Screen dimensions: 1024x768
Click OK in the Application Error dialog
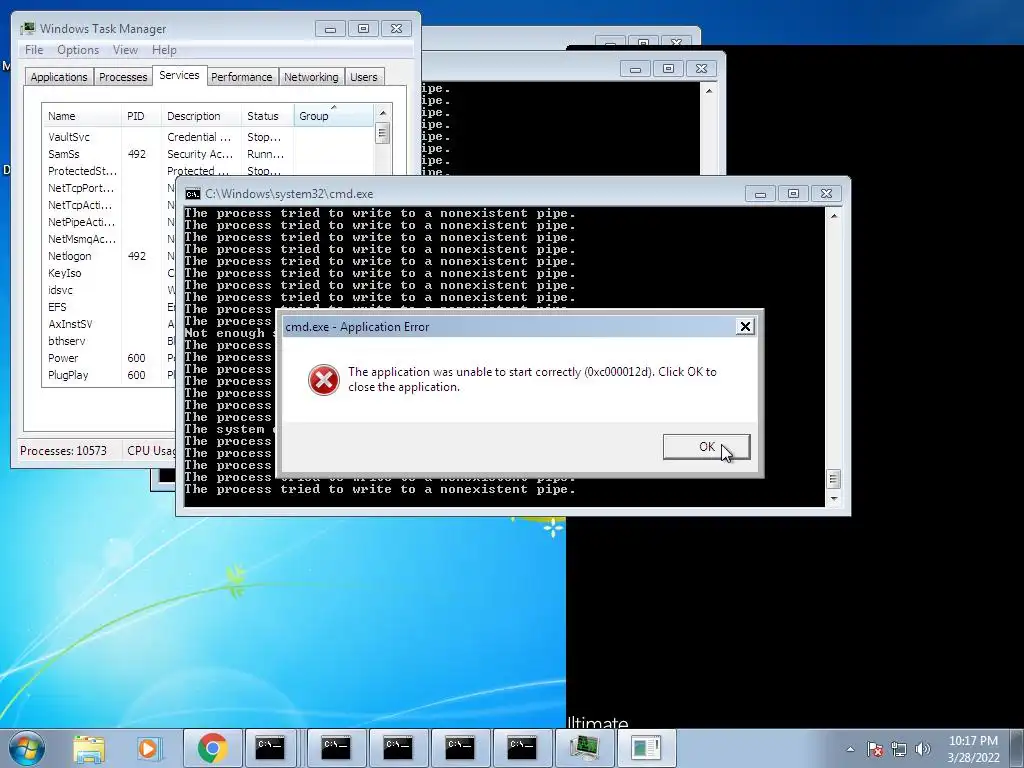(707, 447)
